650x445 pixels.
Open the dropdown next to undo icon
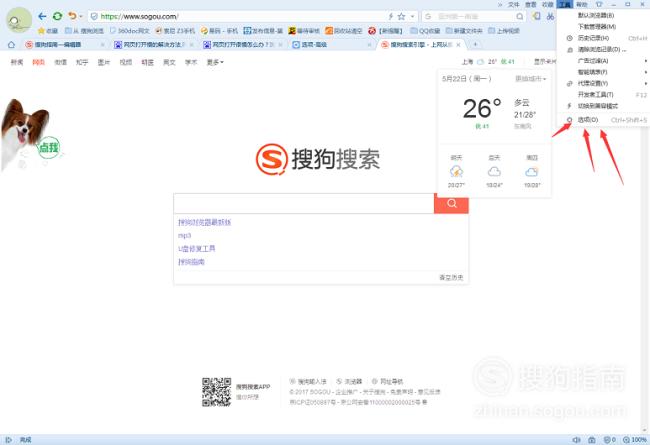tap(80, 17)
